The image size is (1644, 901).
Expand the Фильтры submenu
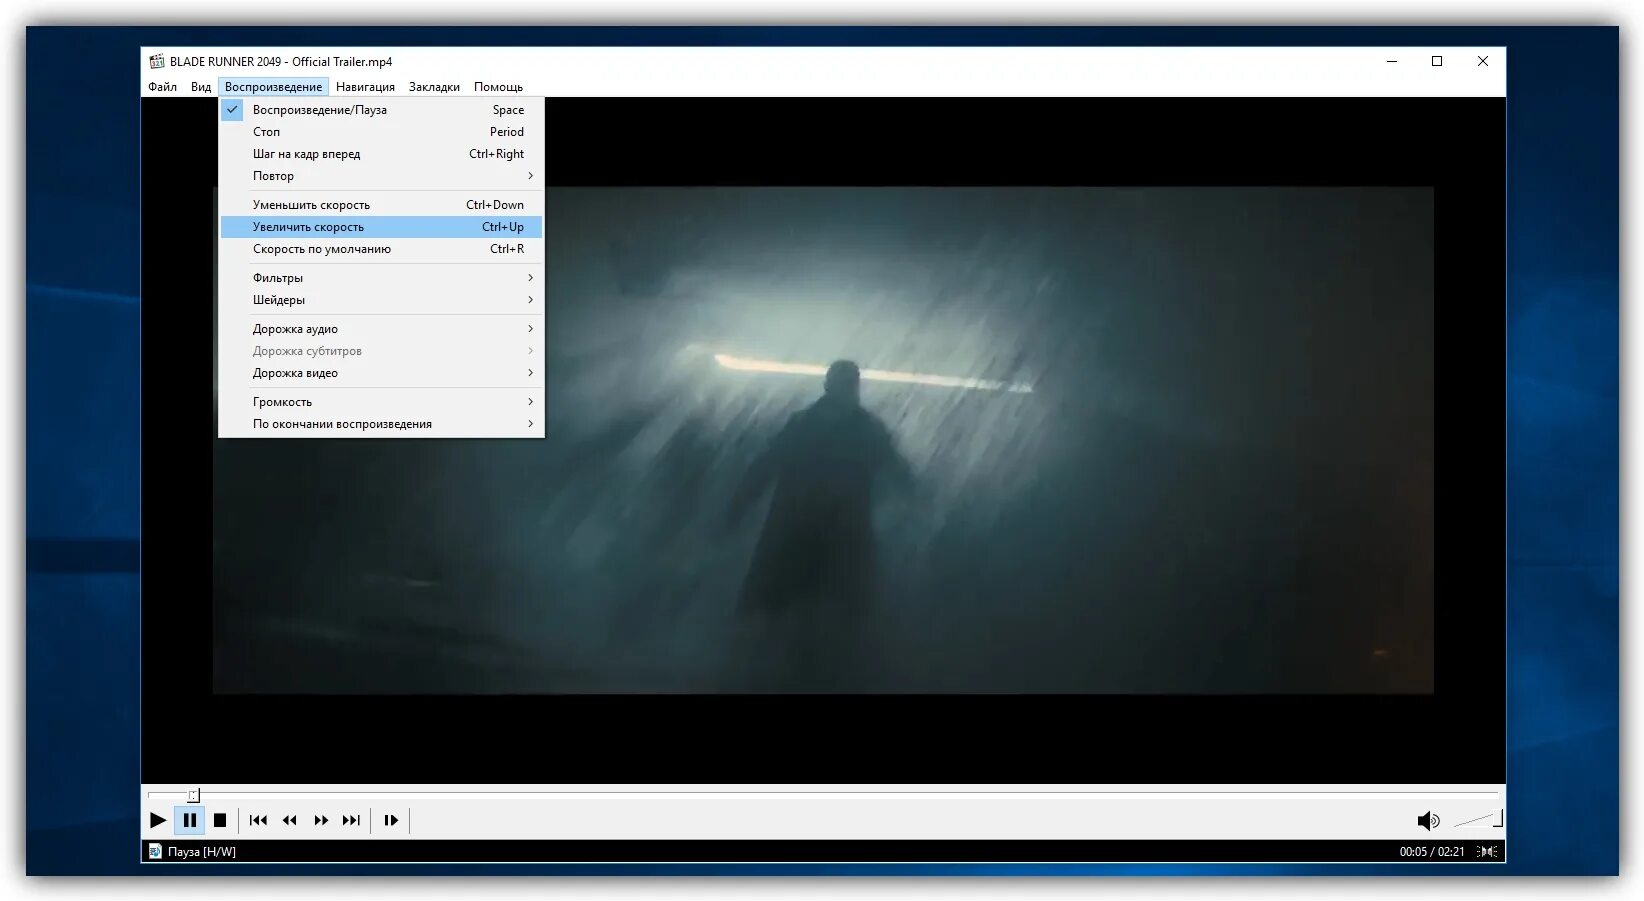click(x=381, y=278)
